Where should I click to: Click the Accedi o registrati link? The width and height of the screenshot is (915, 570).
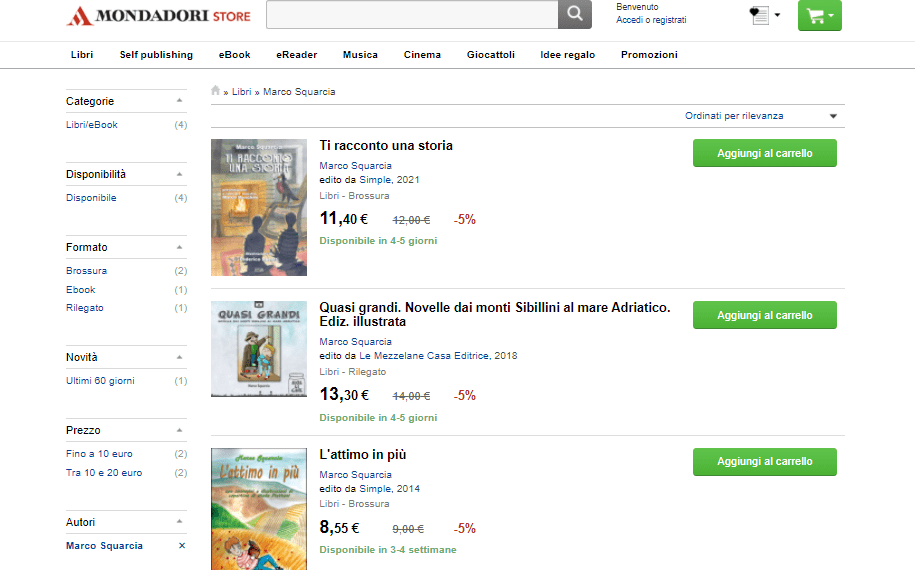pyautogui.click(x=651, y=20)
